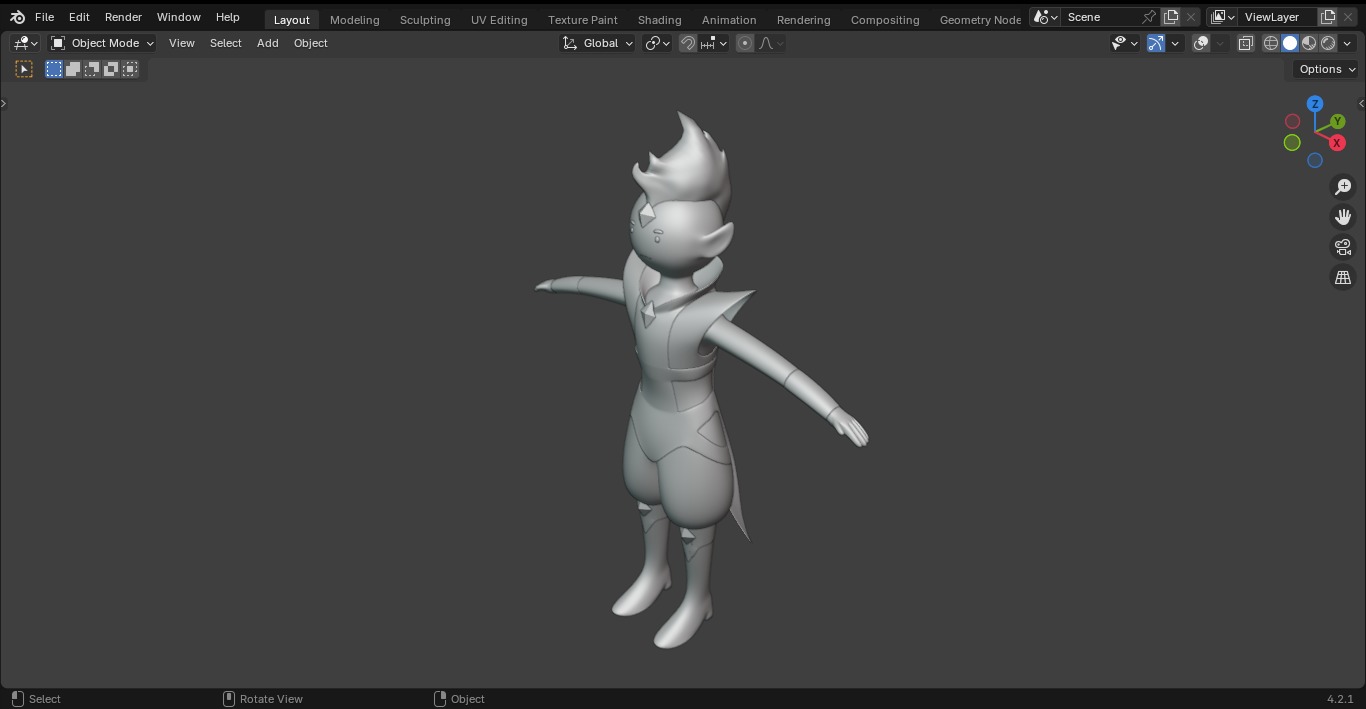Switch to solid viewport shading

(x=1290, y=43)
